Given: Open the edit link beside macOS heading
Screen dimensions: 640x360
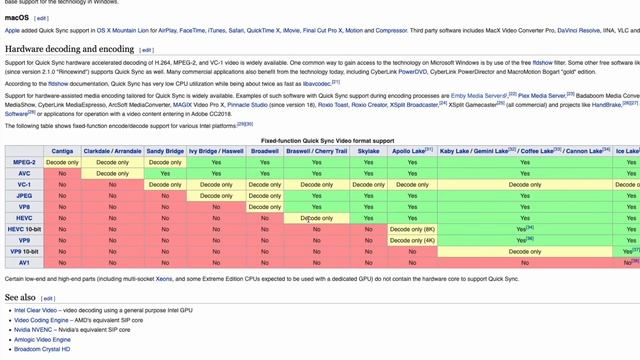Looking at the screenshot, I should pos(41,18).
